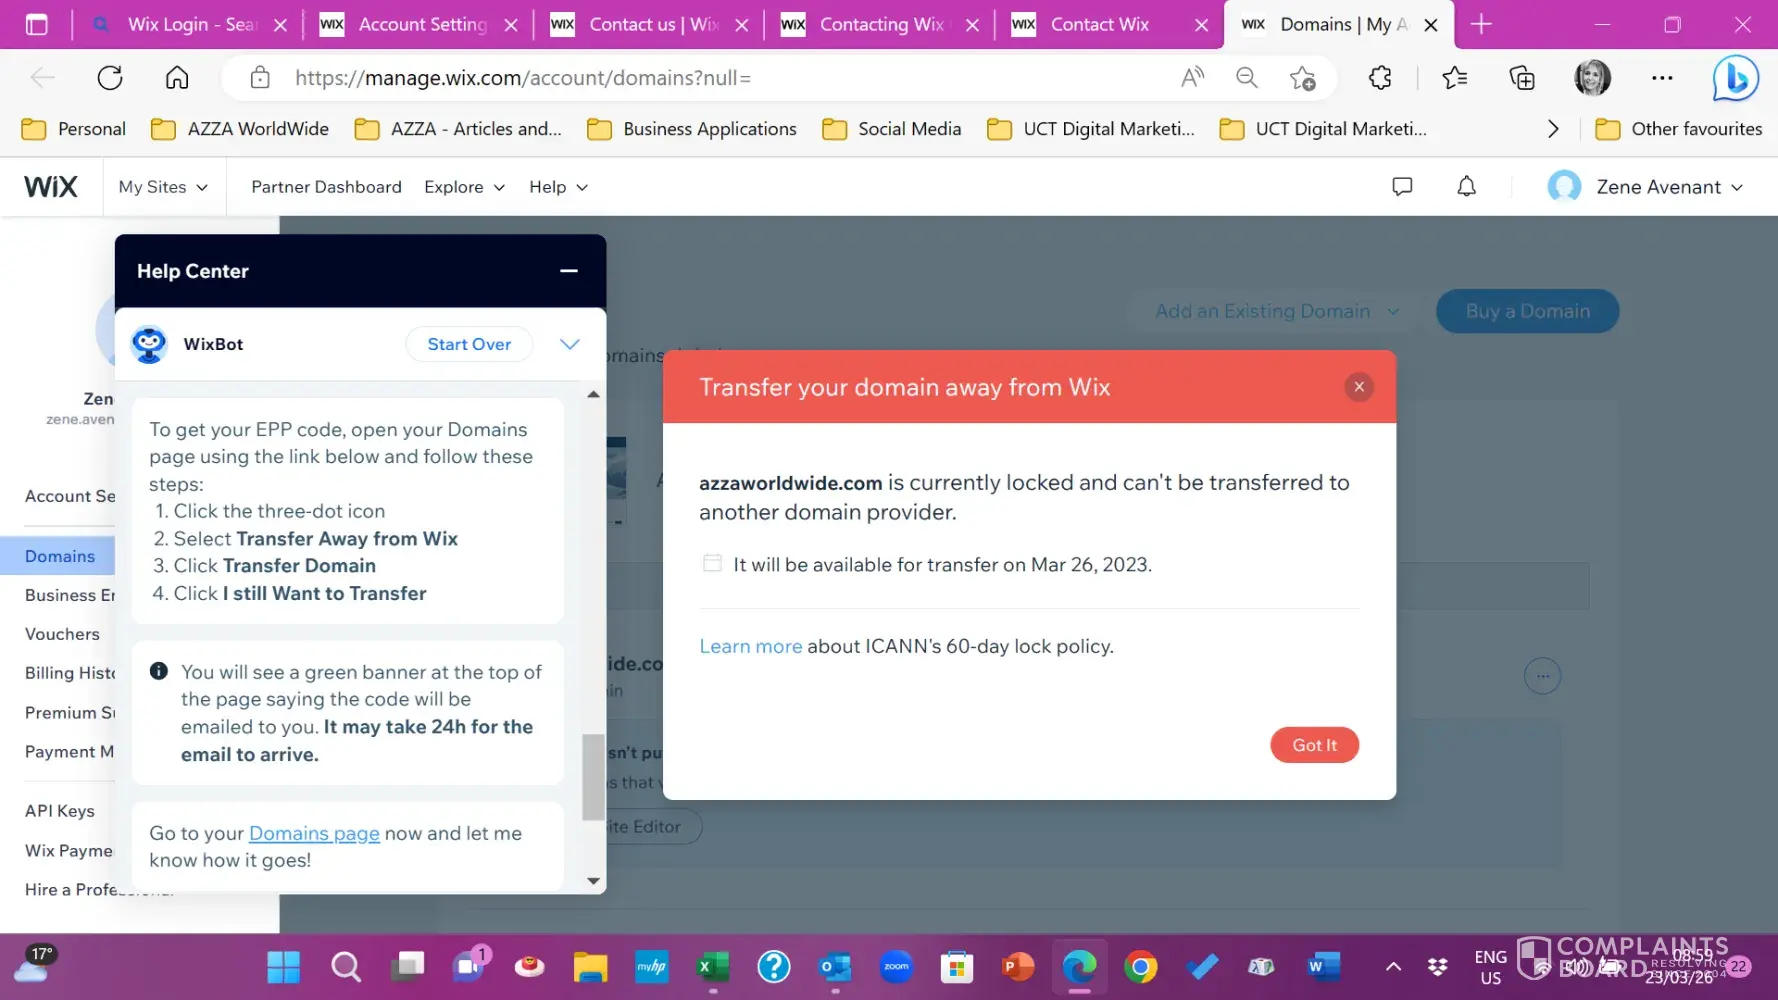Click Start Over in WixBot chat
The width and height of the screenshot is (1778, 1000).
pyautogui.click(x=469, y=344)
